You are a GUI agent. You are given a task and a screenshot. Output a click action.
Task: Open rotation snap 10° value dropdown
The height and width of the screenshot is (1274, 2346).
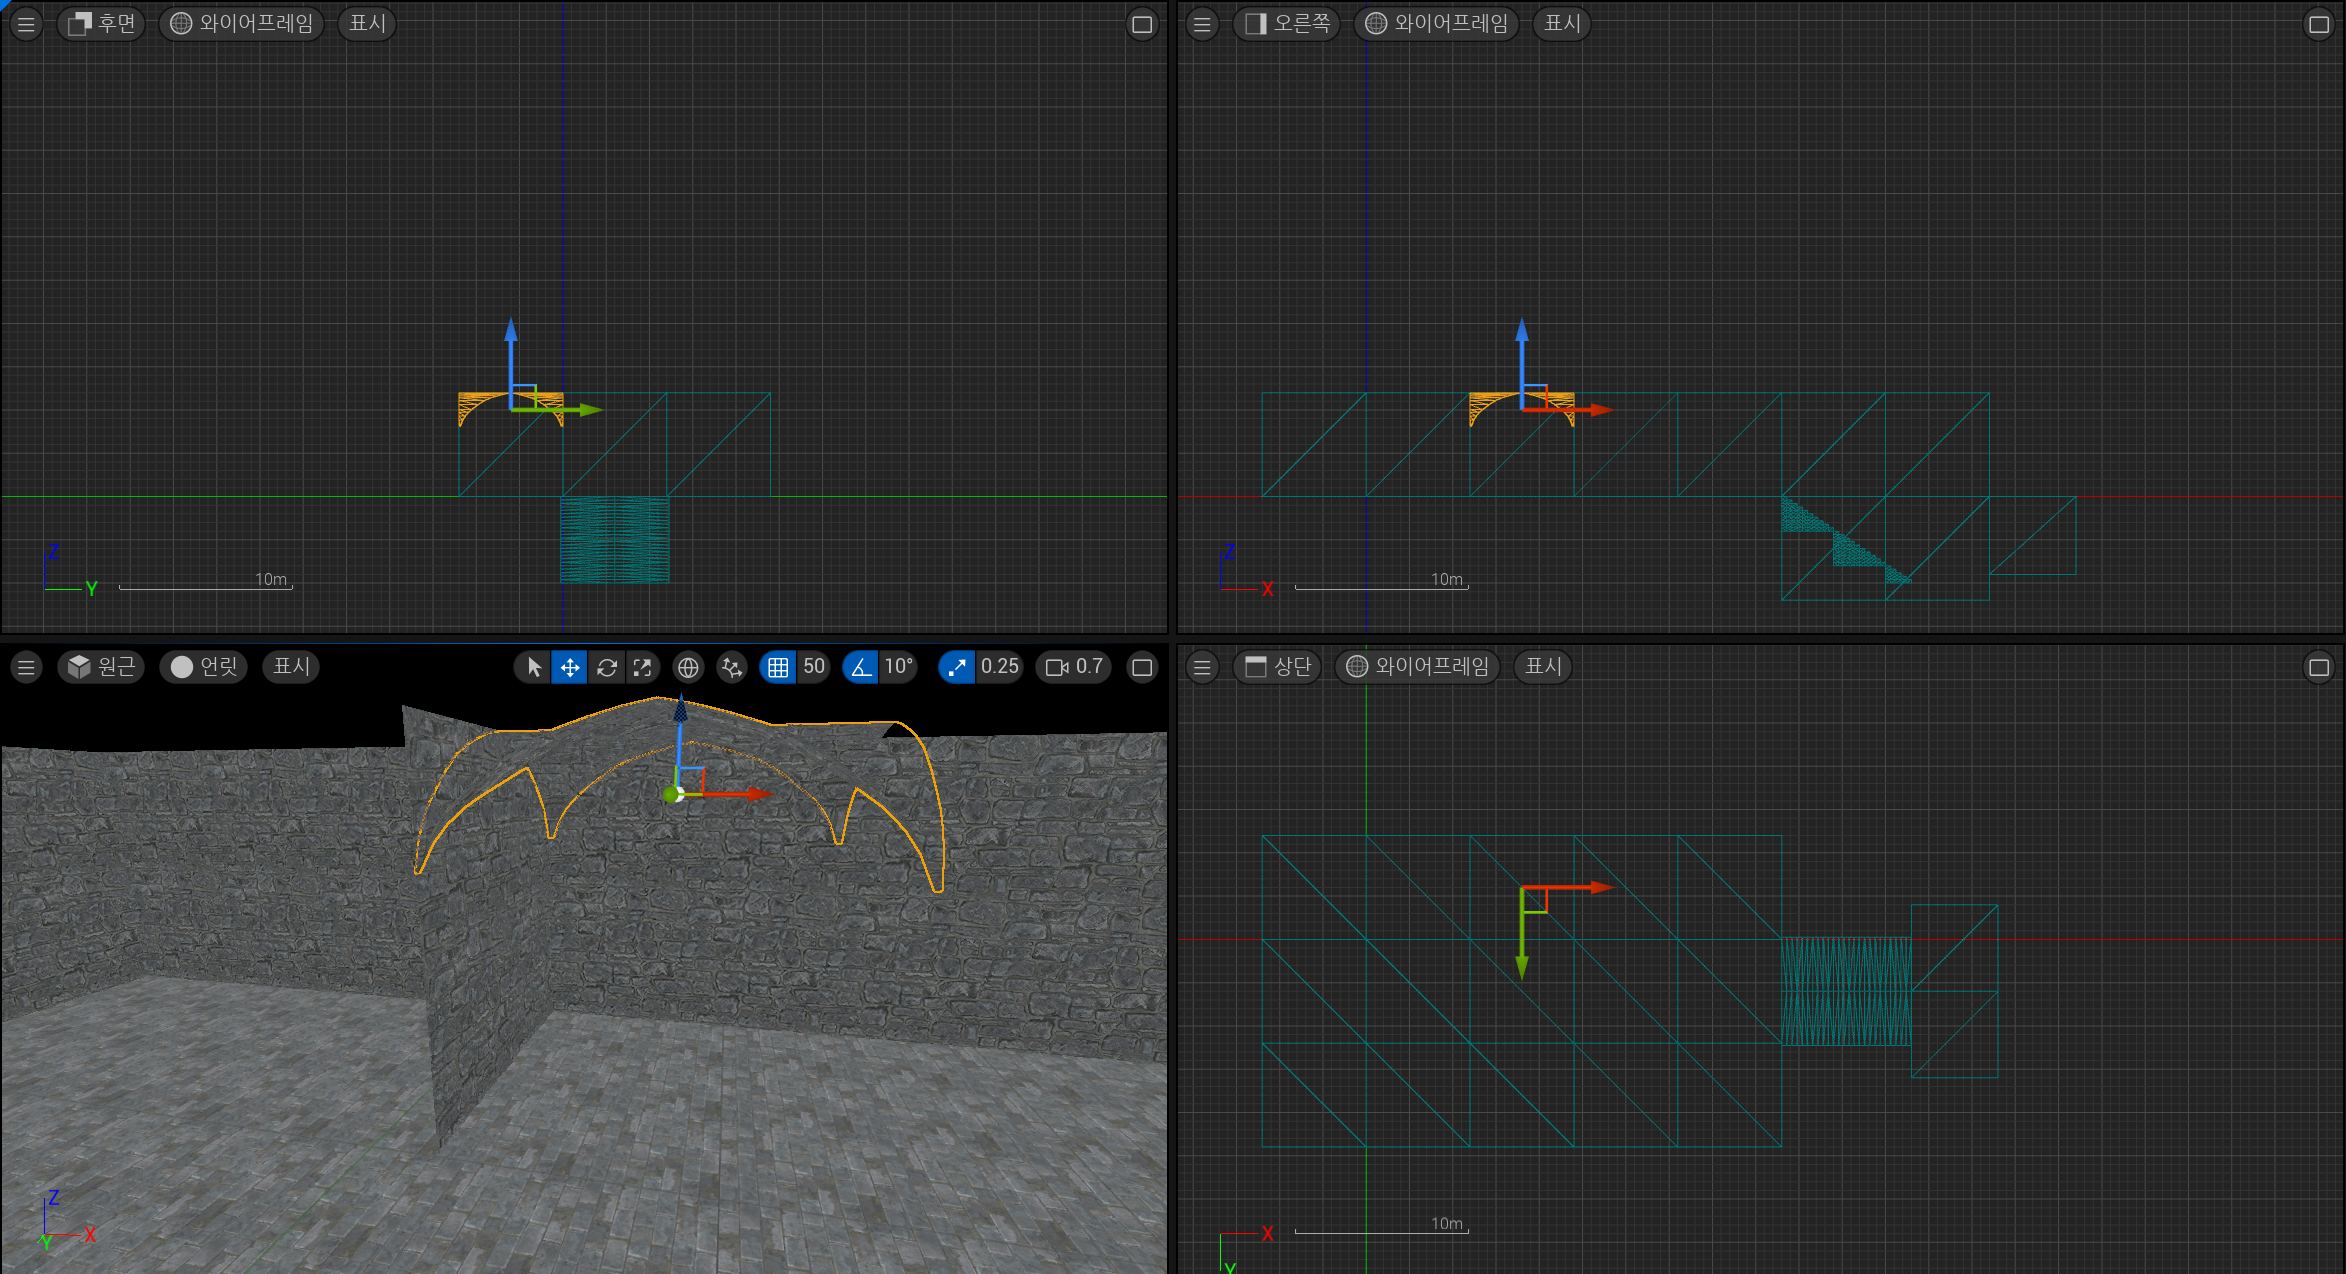[898, 667]
